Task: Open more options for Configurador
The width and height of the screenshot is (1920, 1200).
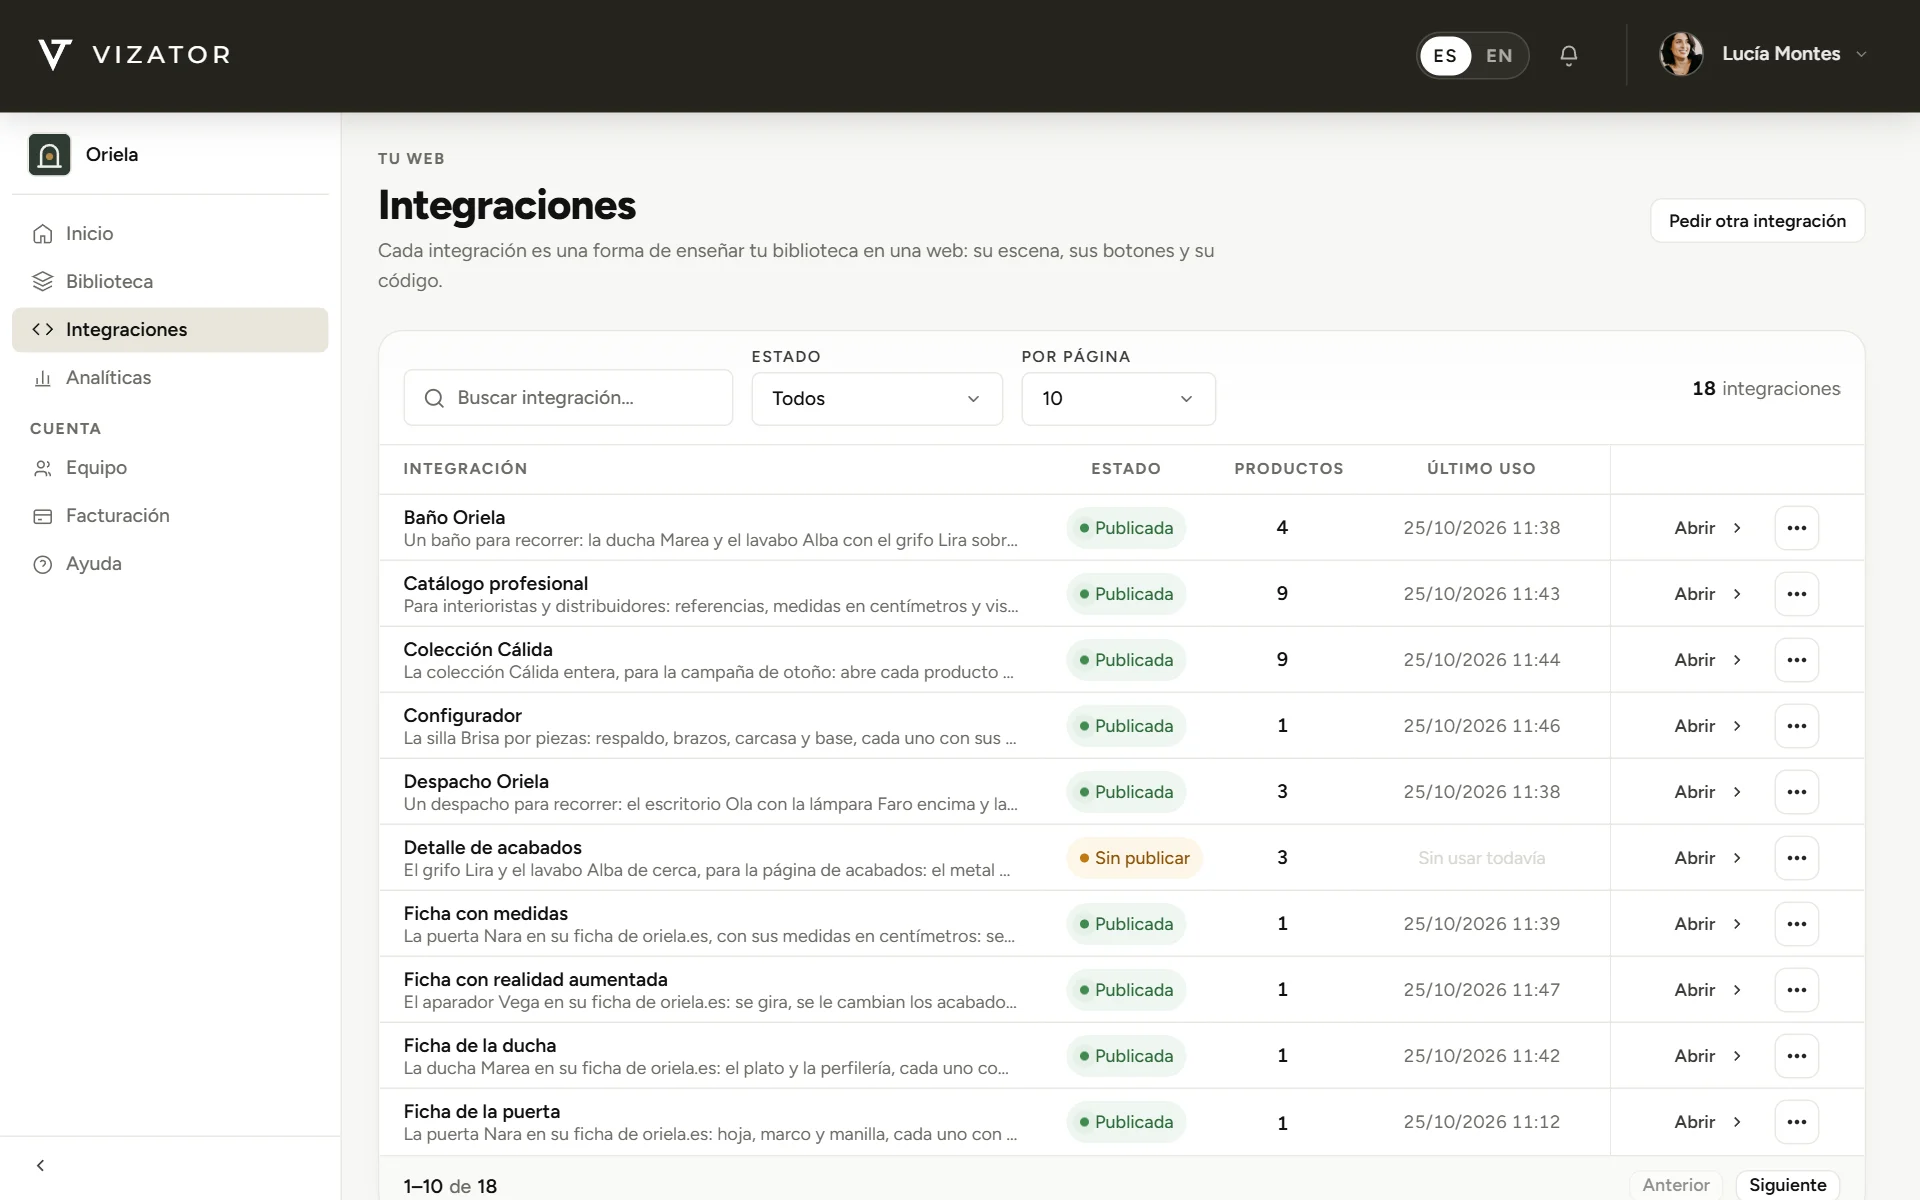Action: pyautogui.click(x=1796, y=726)
